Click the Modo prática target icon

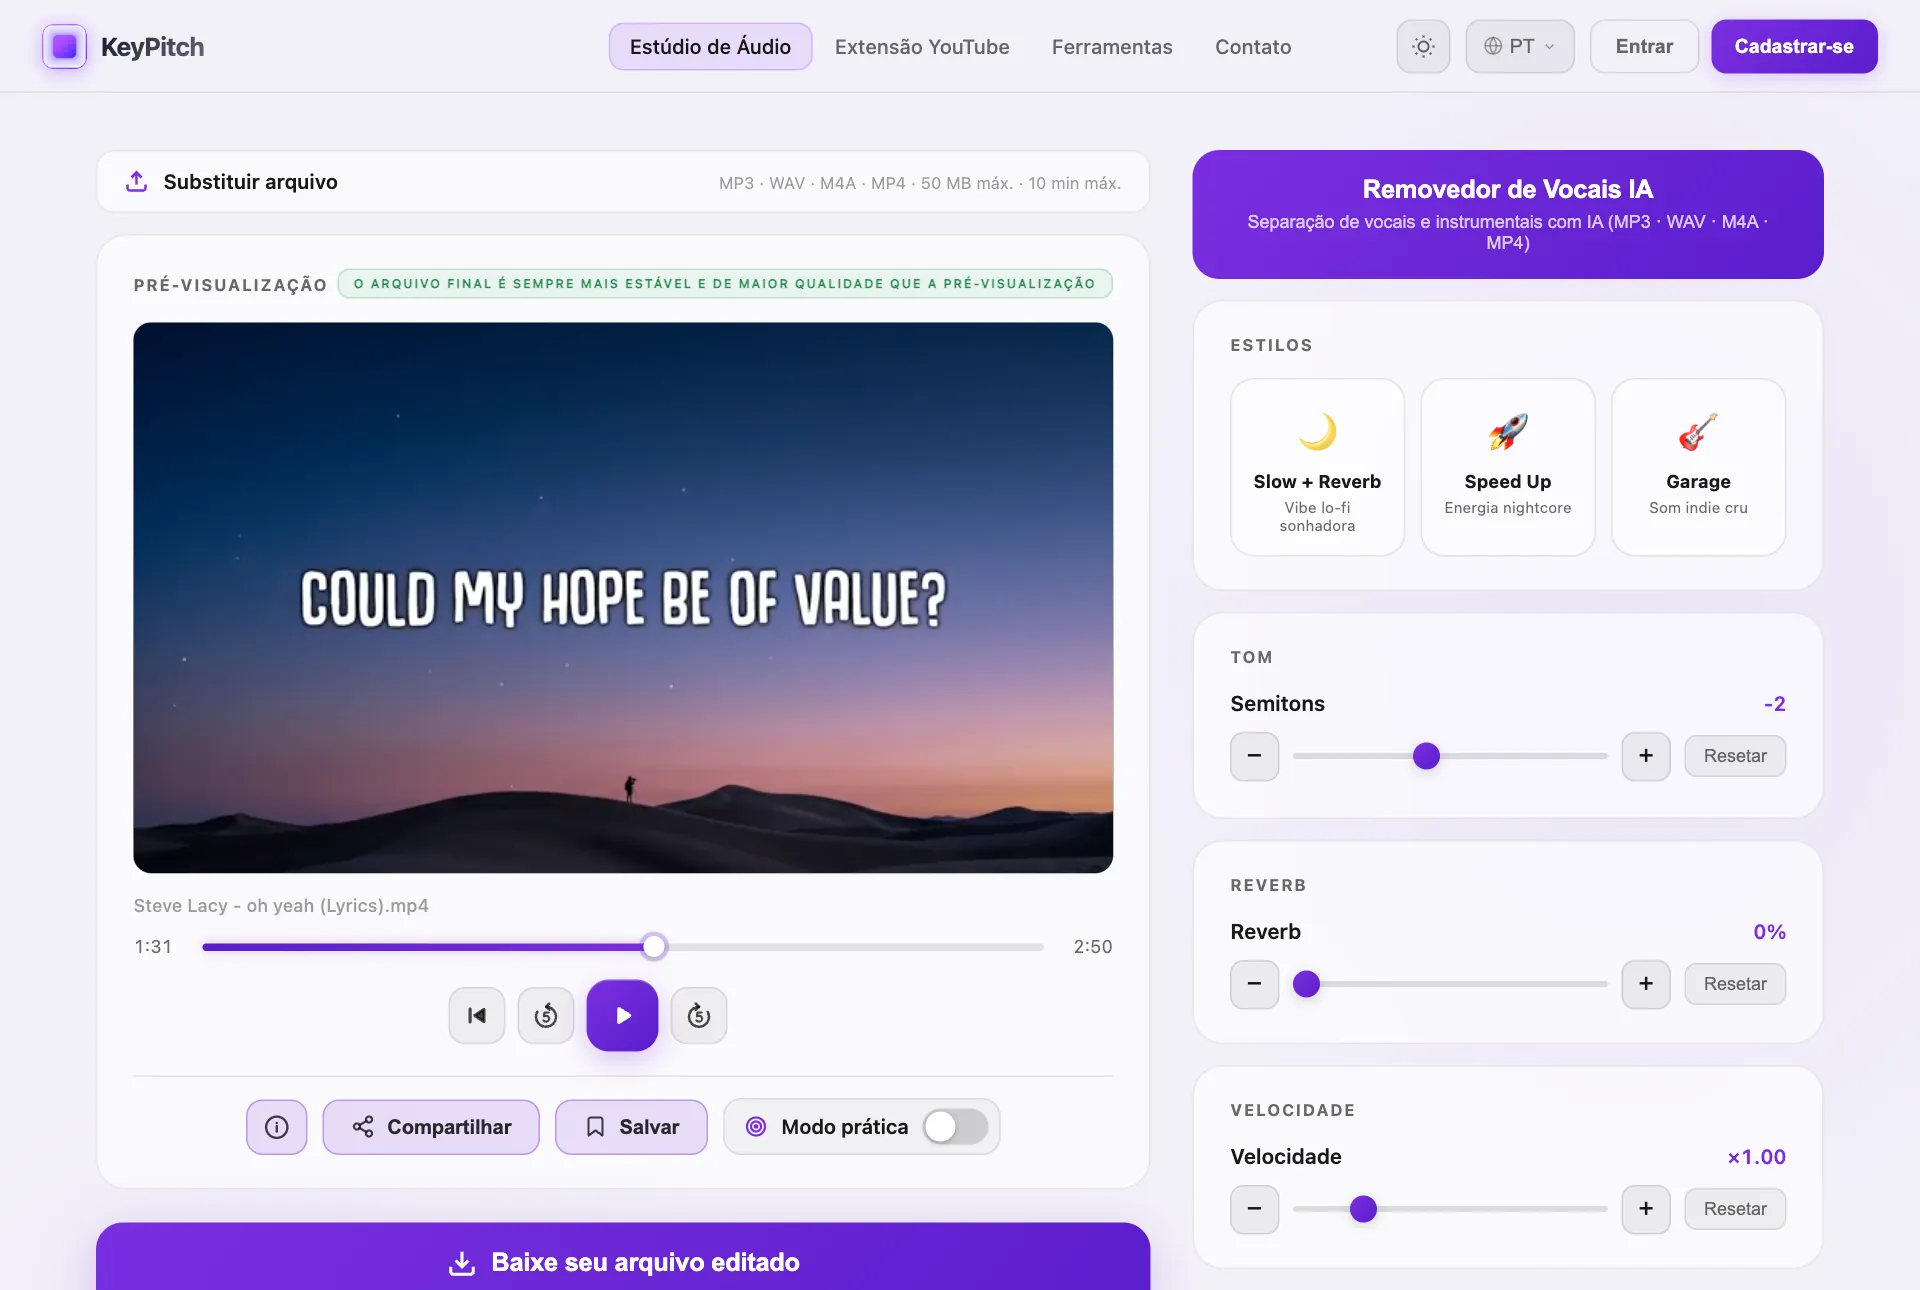pyautogui.click(x=756, y=1127)
